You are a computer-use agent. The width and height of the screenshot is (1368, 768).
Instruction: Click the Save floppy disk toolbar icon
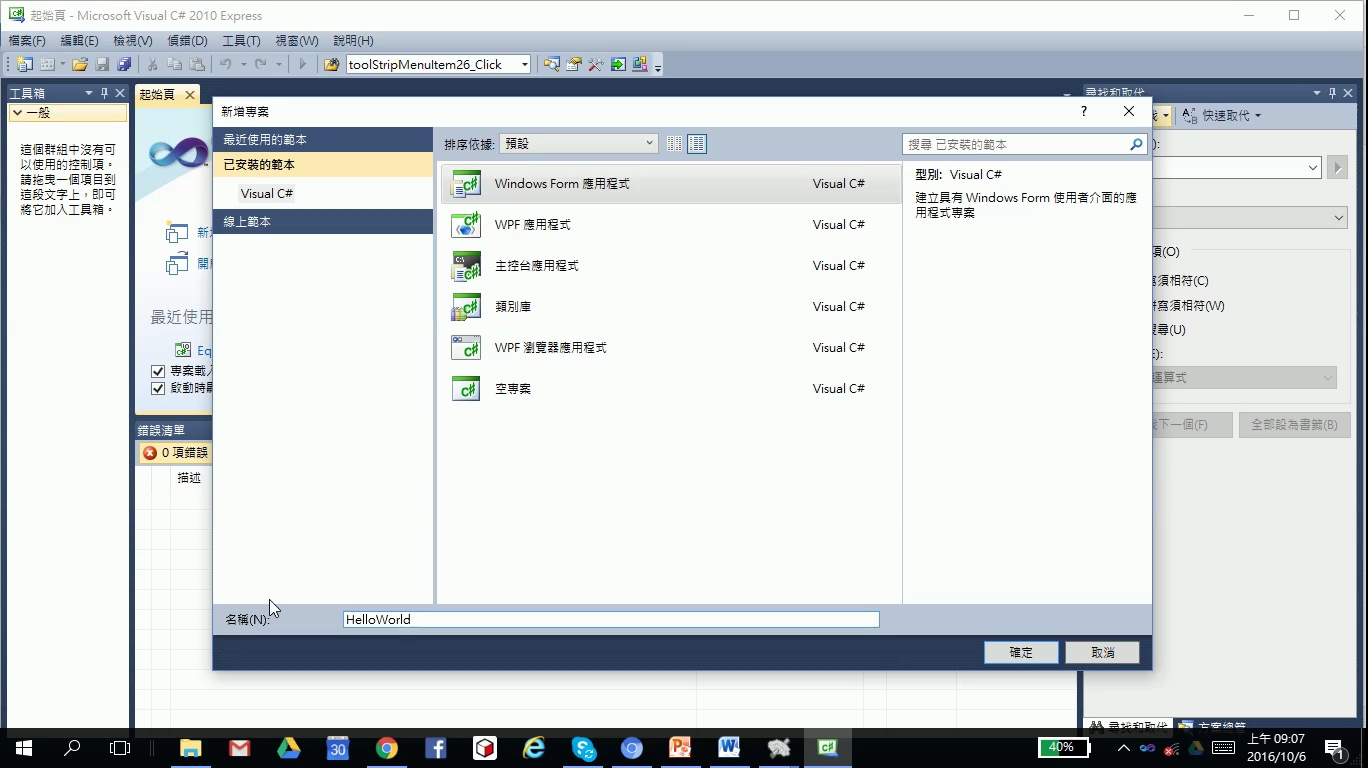click(x=102, y=64)
